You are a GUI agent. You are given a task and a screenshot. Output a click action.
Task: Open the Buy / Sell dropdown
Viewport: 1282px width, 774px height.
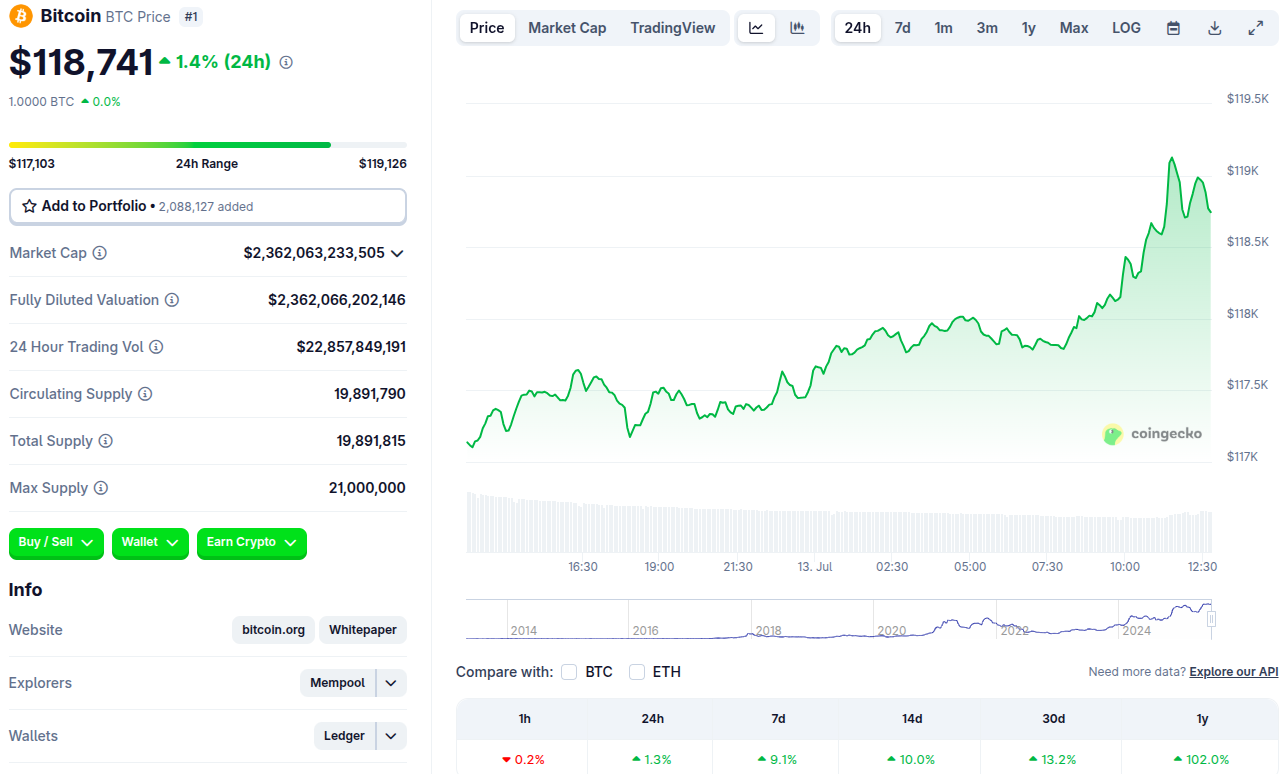56,542
